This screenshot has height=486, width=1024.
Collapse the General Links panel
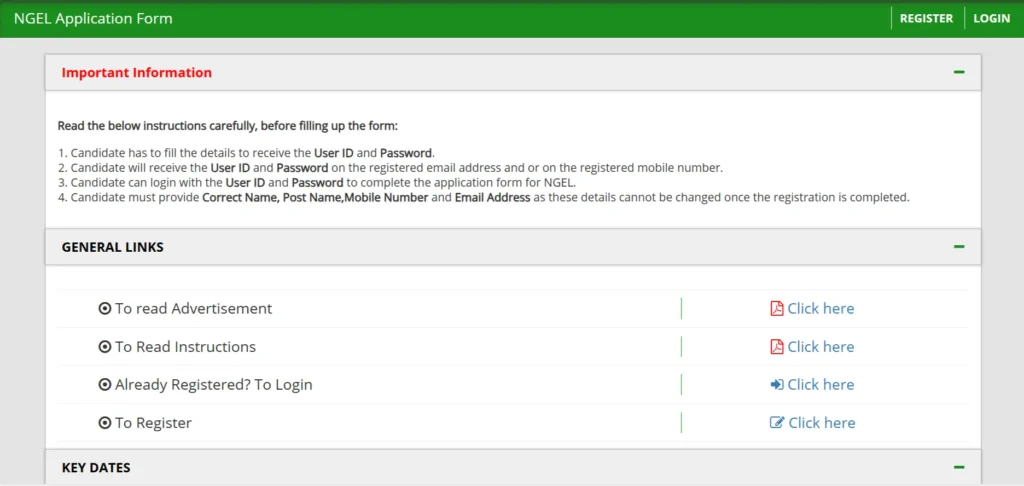coord(959,246)
